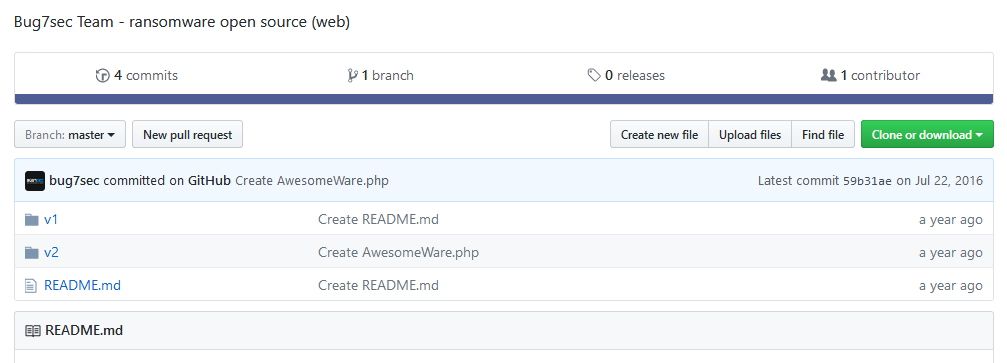
Task: Click the Find file button
Action: [x=823, y=134]
